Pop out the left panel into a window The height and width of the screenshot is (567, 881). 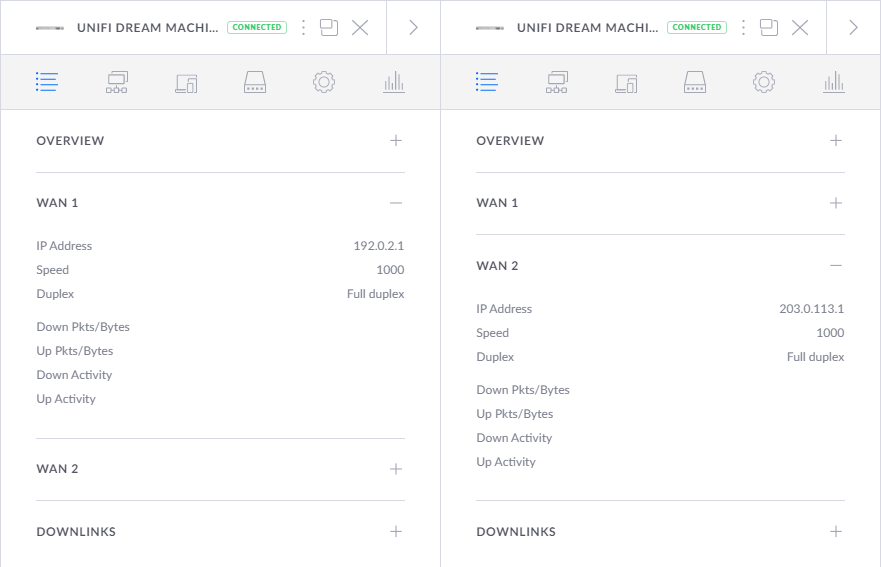point(329,28)
